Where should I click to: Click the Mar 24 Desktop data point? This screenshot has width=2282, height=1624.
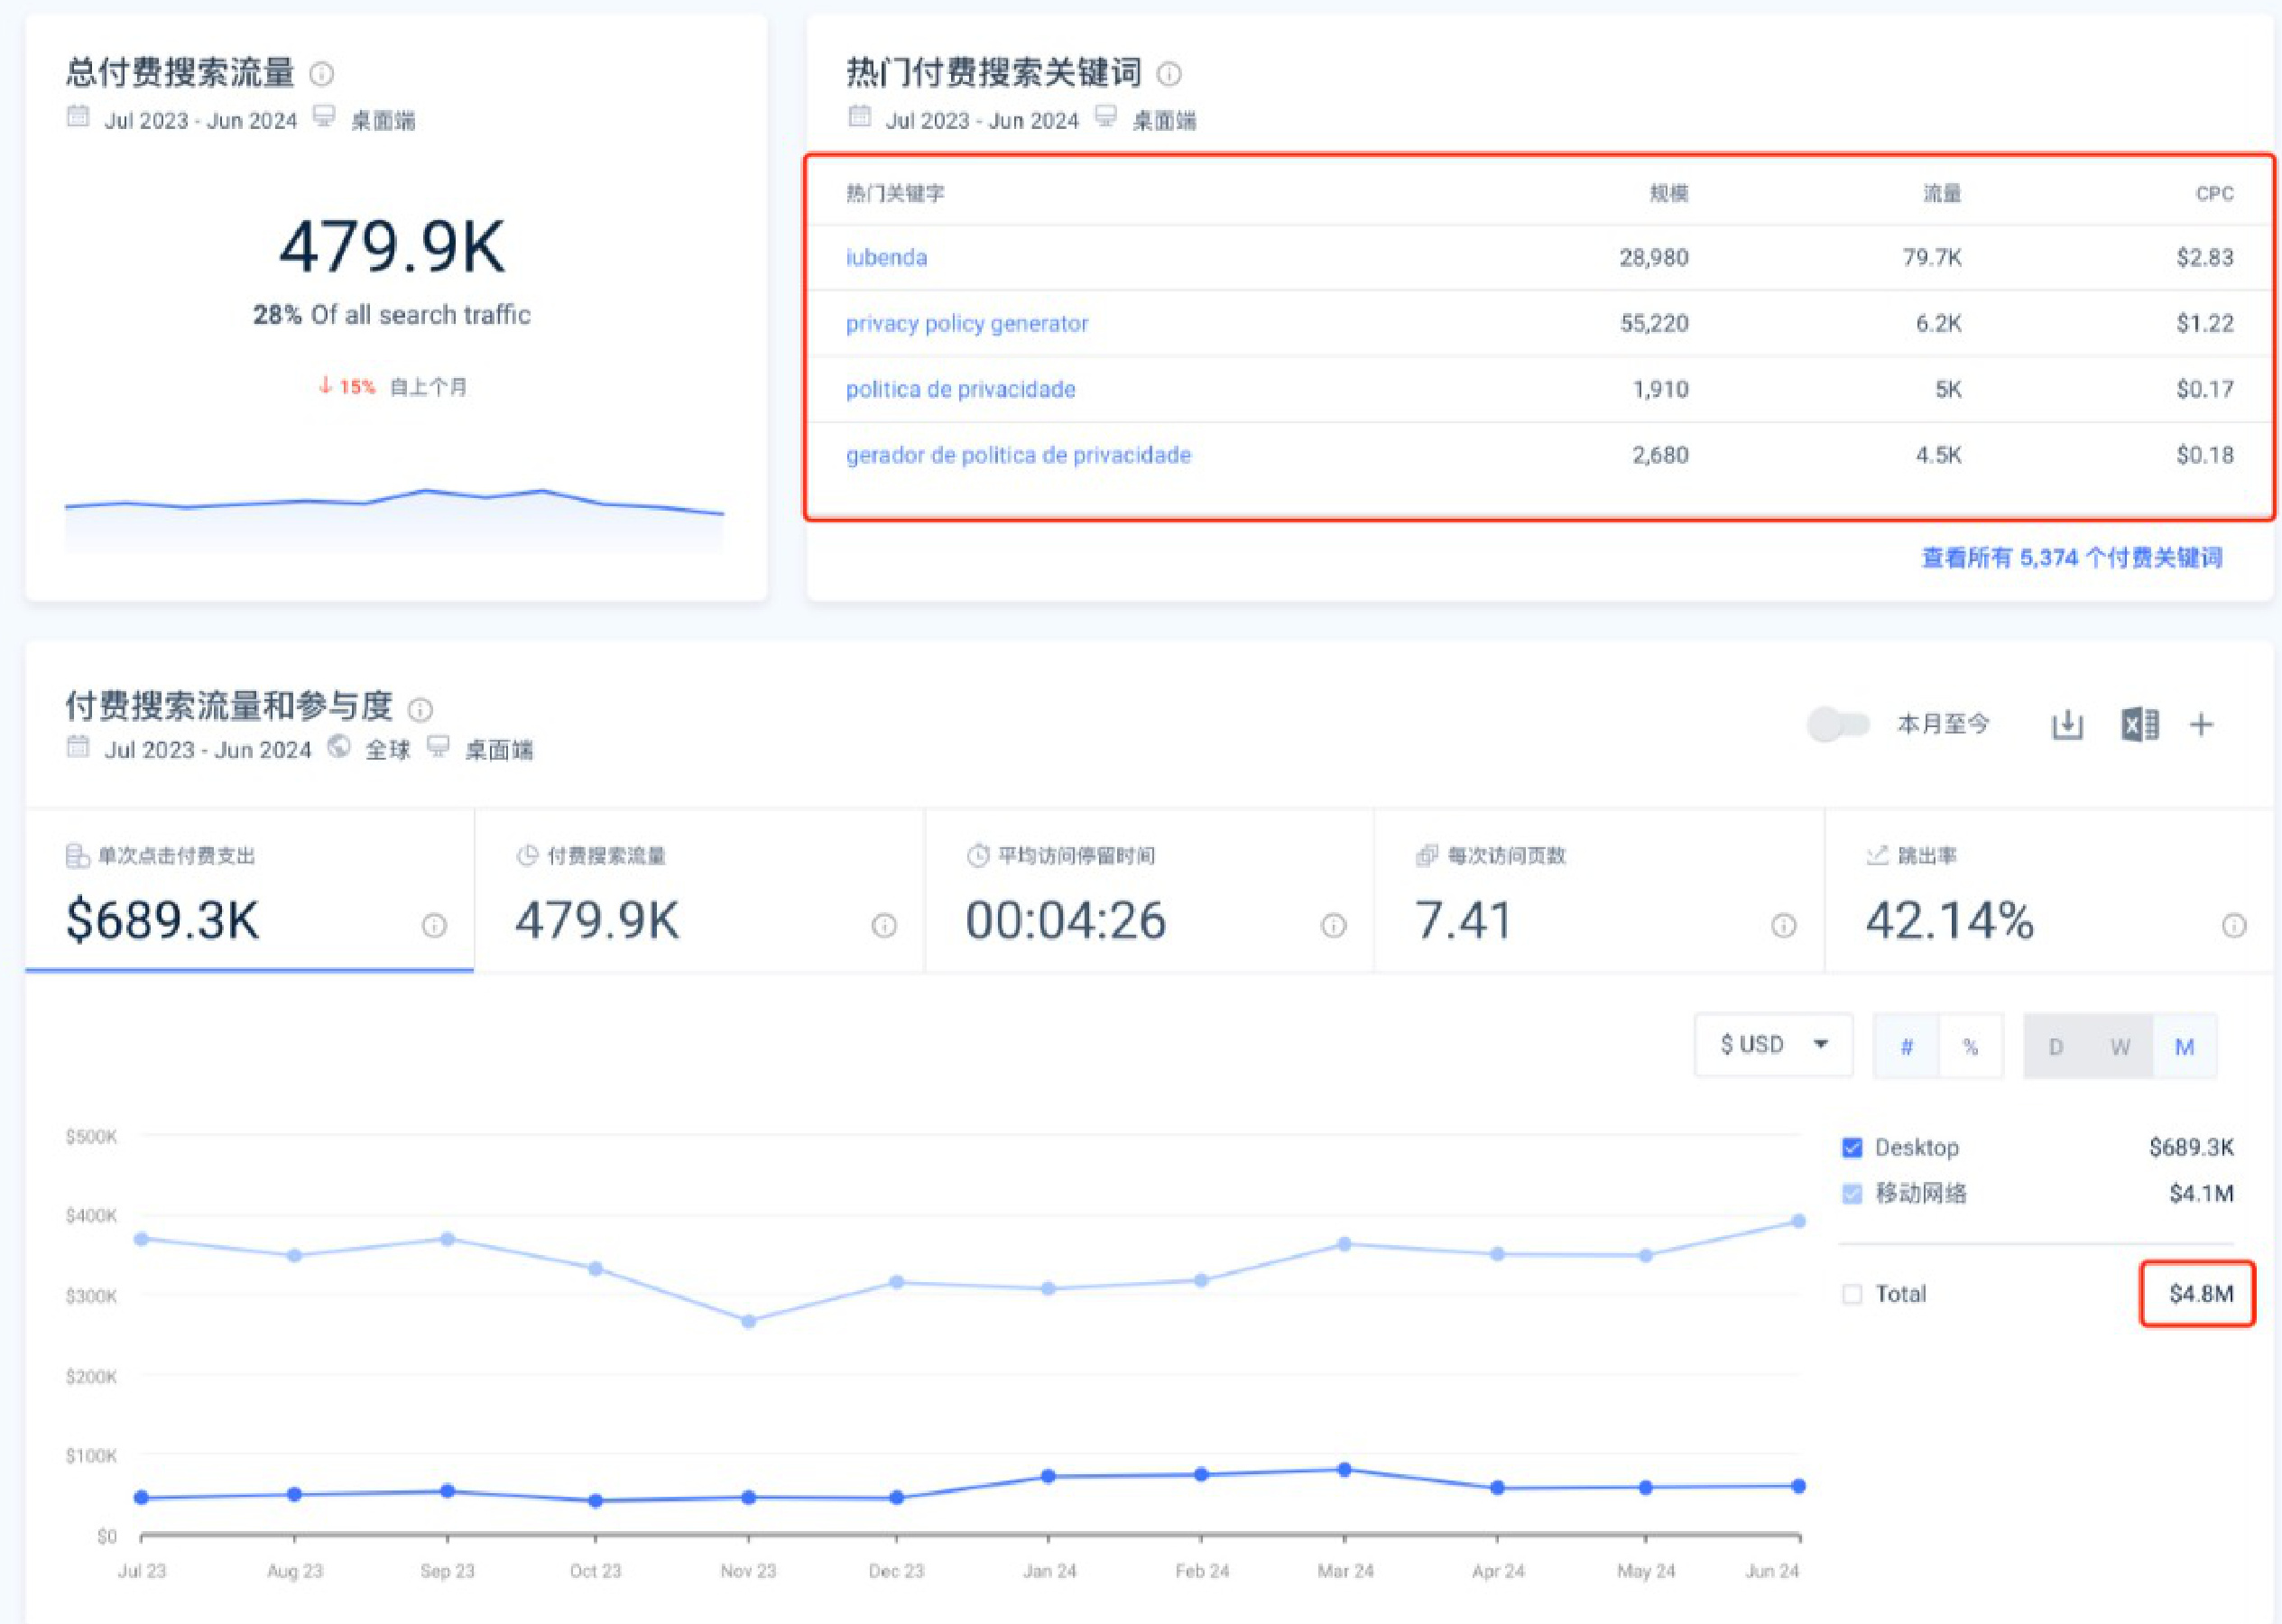click(x=1344, y=1470)
